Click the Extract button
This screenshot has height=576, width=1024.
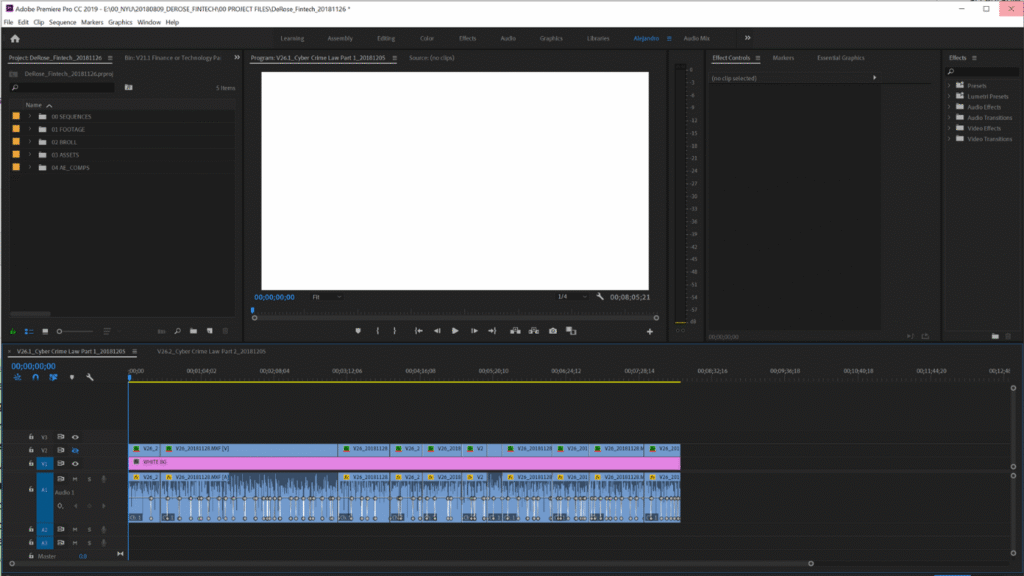tap(534, 331)
